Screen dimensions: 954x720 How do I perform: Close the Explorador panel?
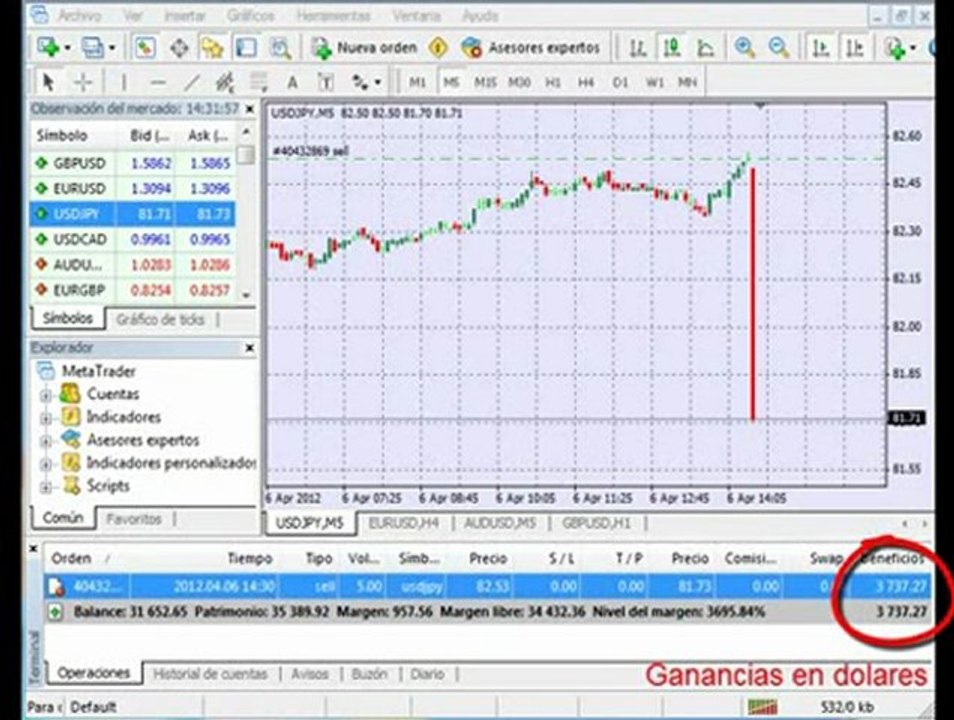[249, 348]
